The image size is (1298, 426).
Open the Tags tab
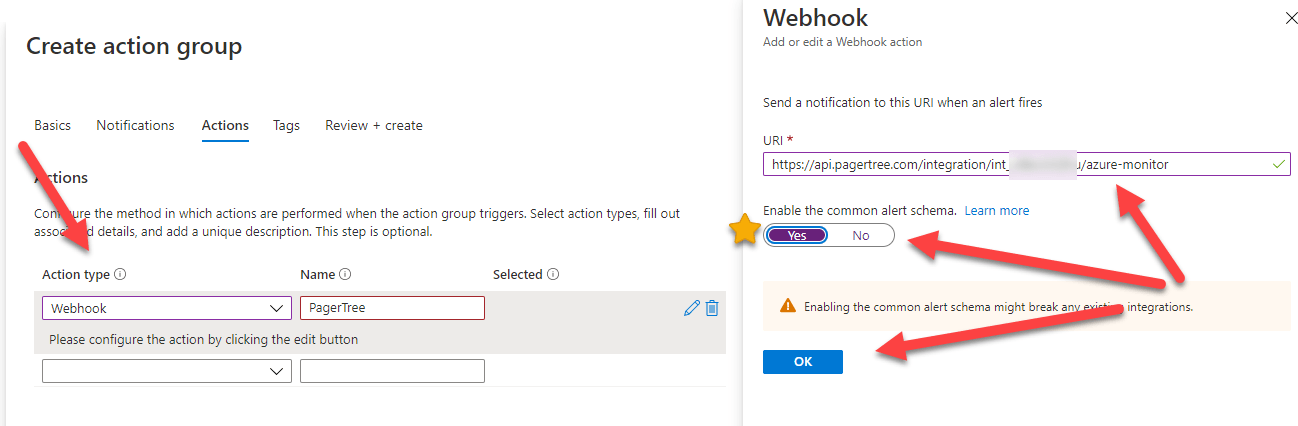pyautogui.click(x=286, y=126)
